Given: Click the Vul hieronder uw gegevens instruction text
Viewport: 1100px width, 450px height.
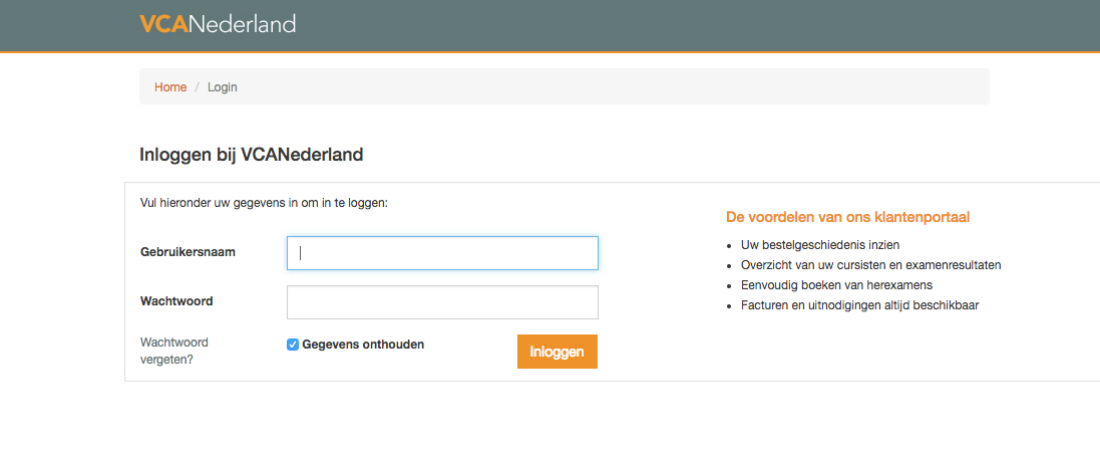Looking at the screenshot, I should point(264,204).
